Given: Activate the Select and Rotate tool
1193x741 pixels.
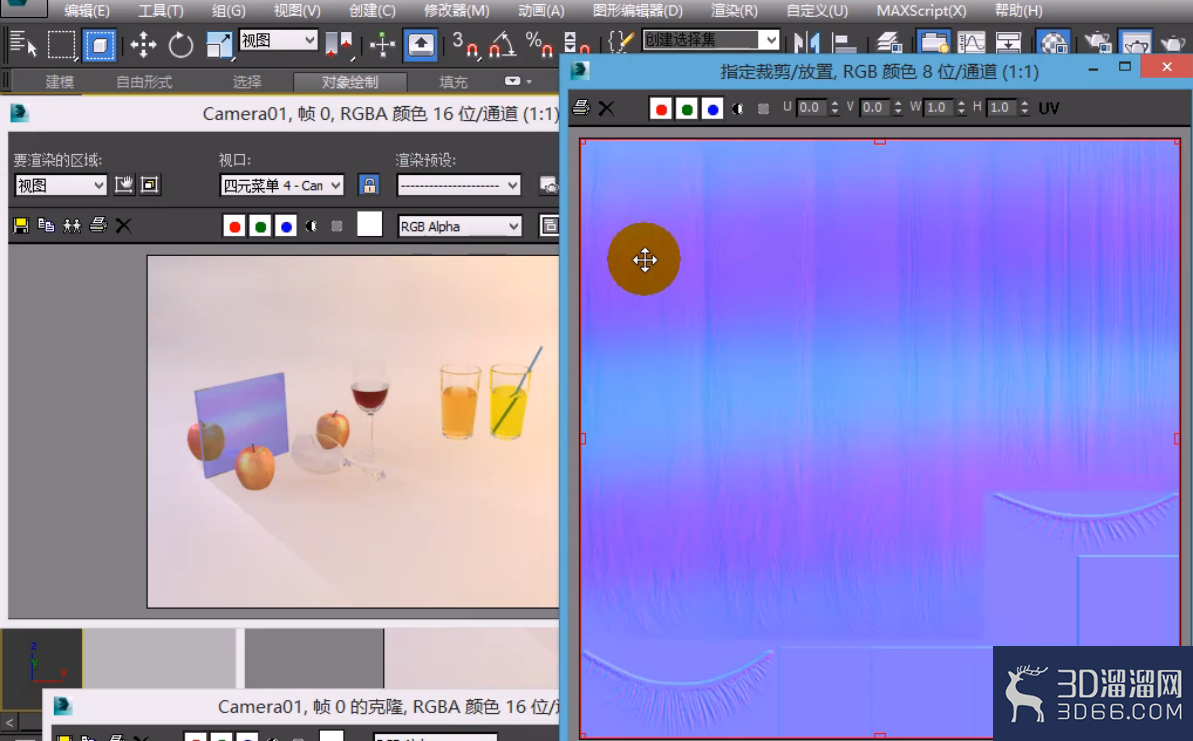Looking at the screenshot, I should pos(180,45).
